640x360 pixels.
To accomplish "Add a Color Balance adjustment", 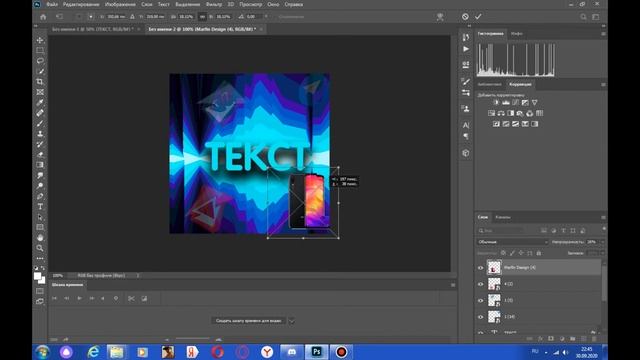I will point(501,113).
